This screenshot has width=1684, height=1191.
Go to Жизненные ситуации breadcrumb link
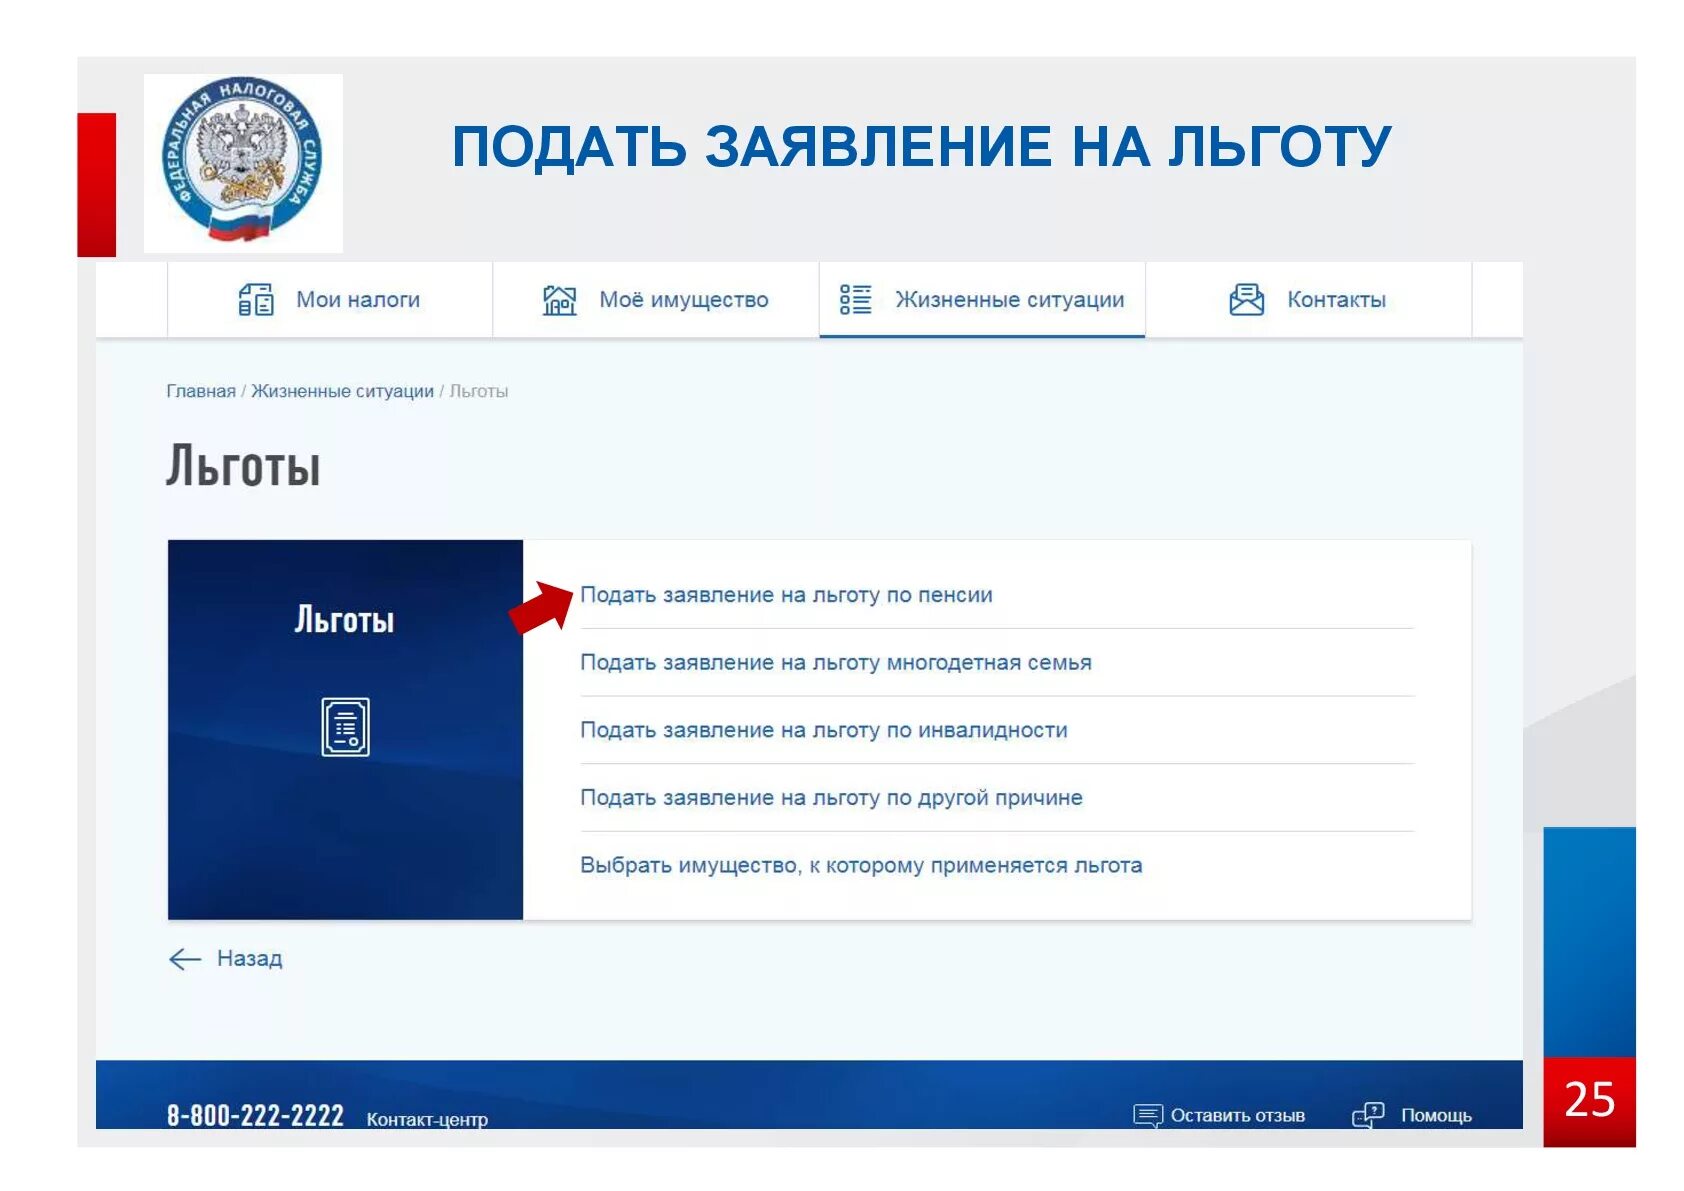[x=342, y=391]
